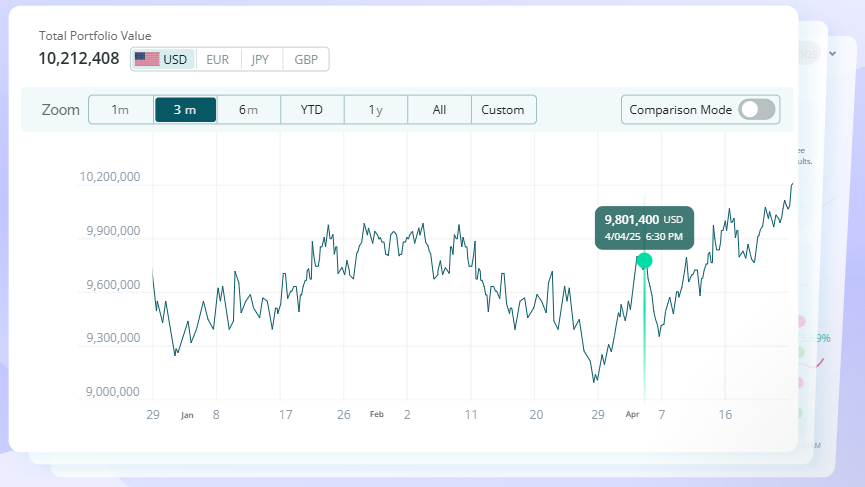Select USD currency option
This screenshot has height=487, width=865.
pos(163,59)
